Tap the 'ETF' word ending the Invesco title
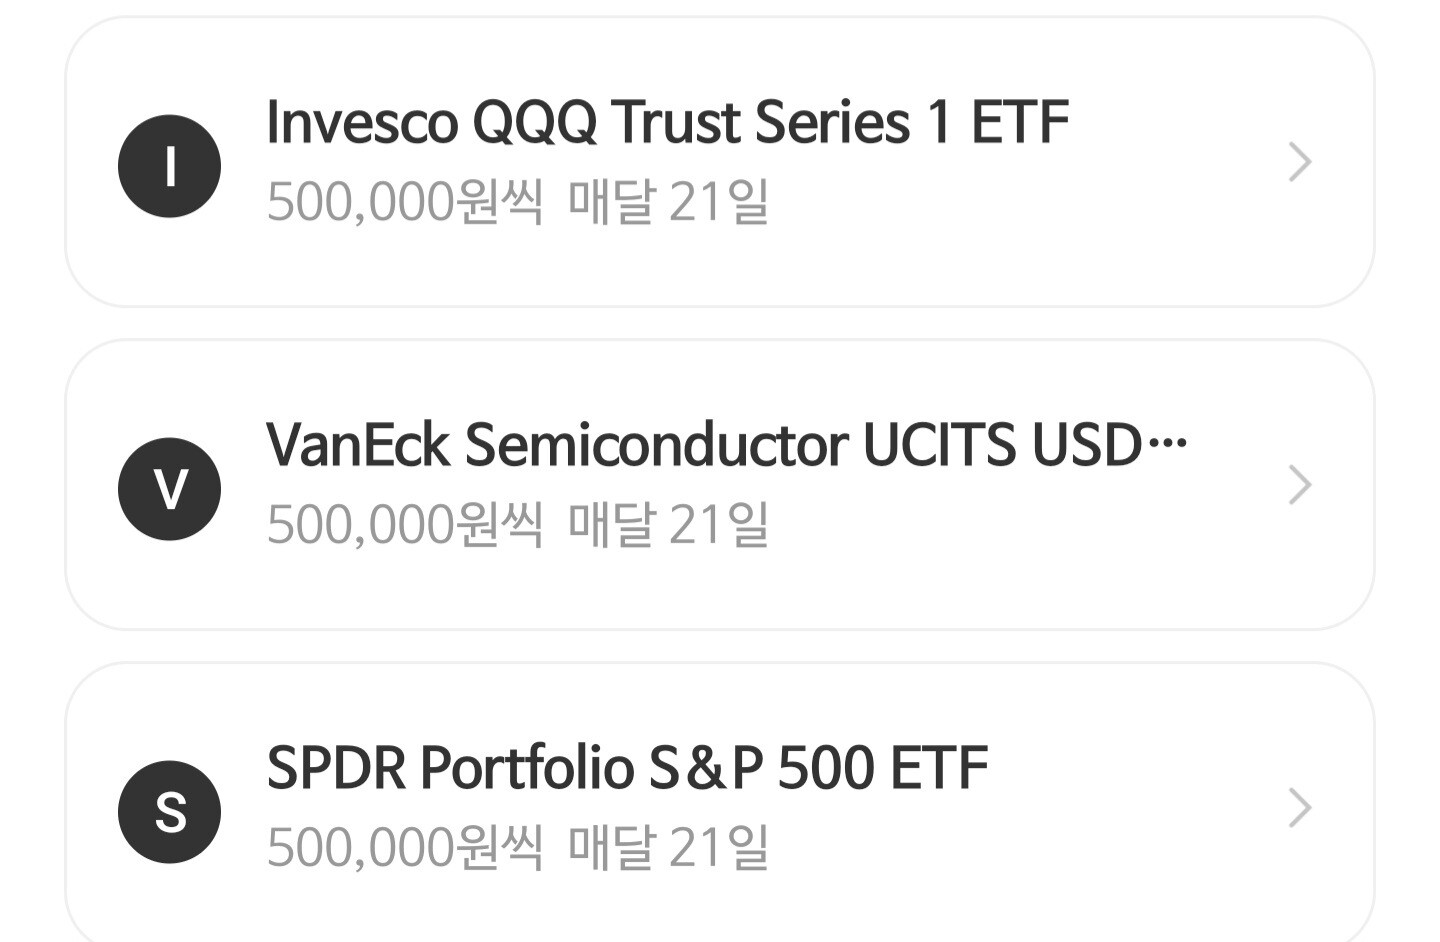1440x942 pixels. (1020, 123)
